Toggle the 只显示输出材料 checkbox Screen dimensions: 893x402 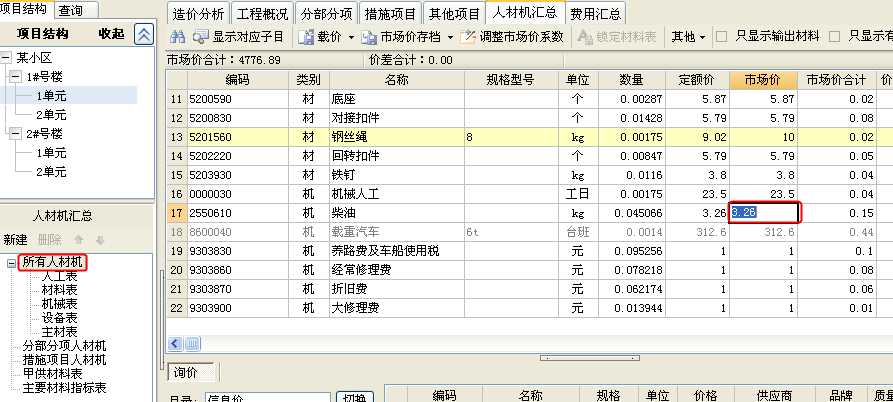pos(722,37)
